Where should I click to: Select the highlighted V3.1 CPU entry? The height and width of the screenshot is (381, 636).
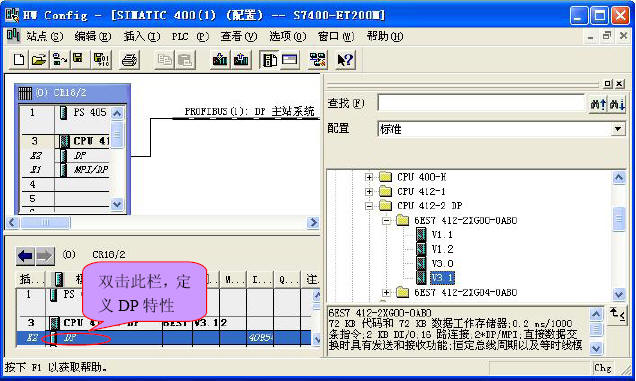(442, 278)
